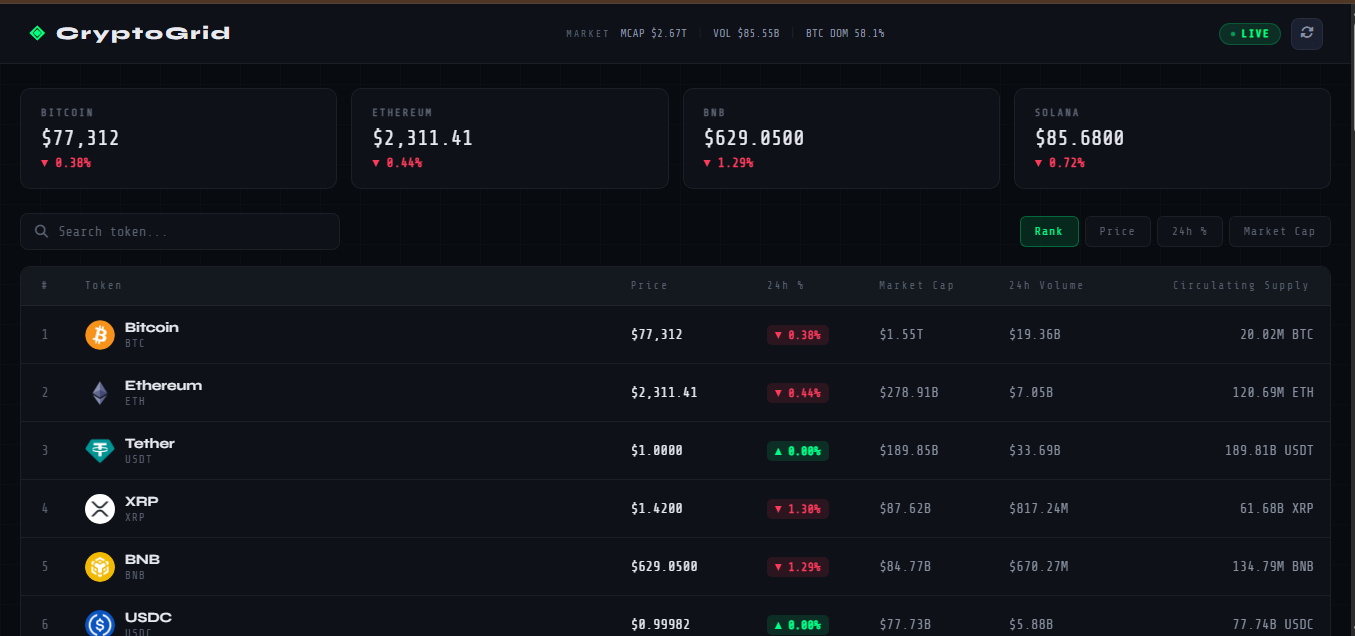Select the BNB name in table row

pyautogui.click(x=142, y=559)
